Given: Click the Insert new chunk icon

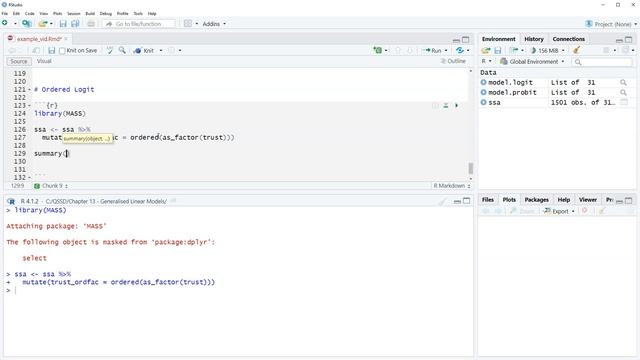Looking at the screenshot, I should pyautogui.click(x=378, y=50).
